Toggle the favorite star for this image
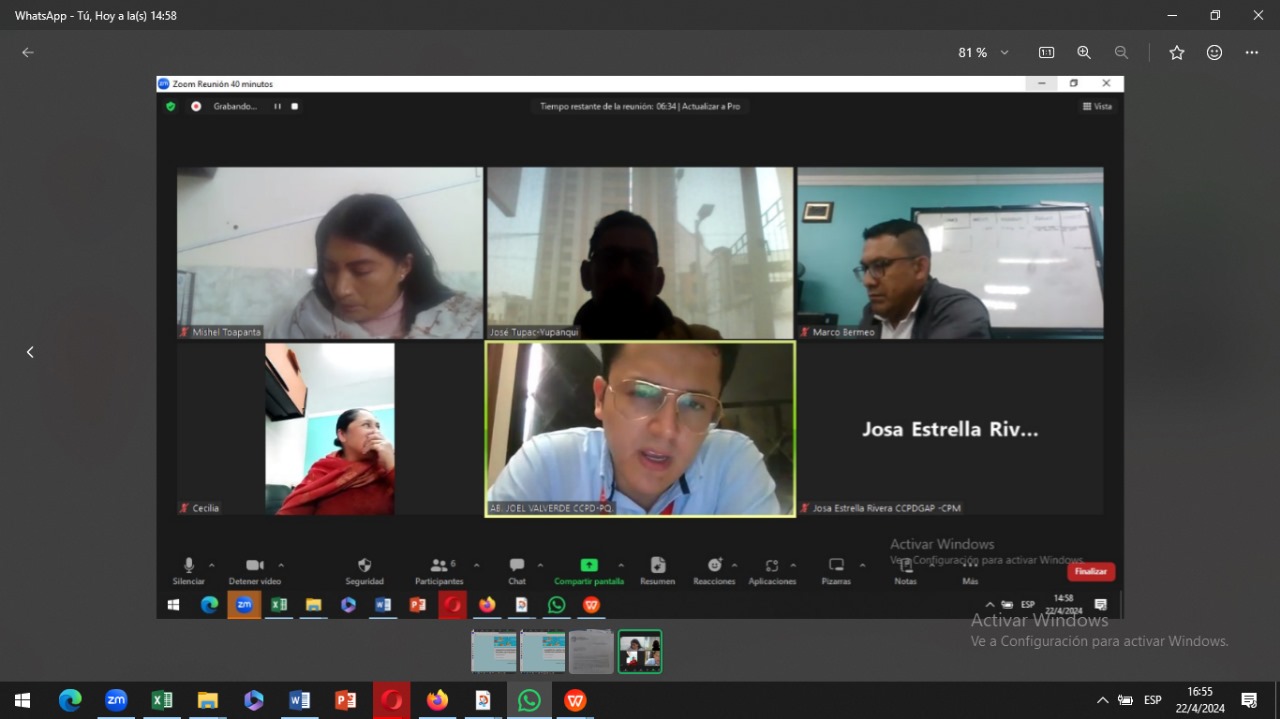 point(1177,53)
